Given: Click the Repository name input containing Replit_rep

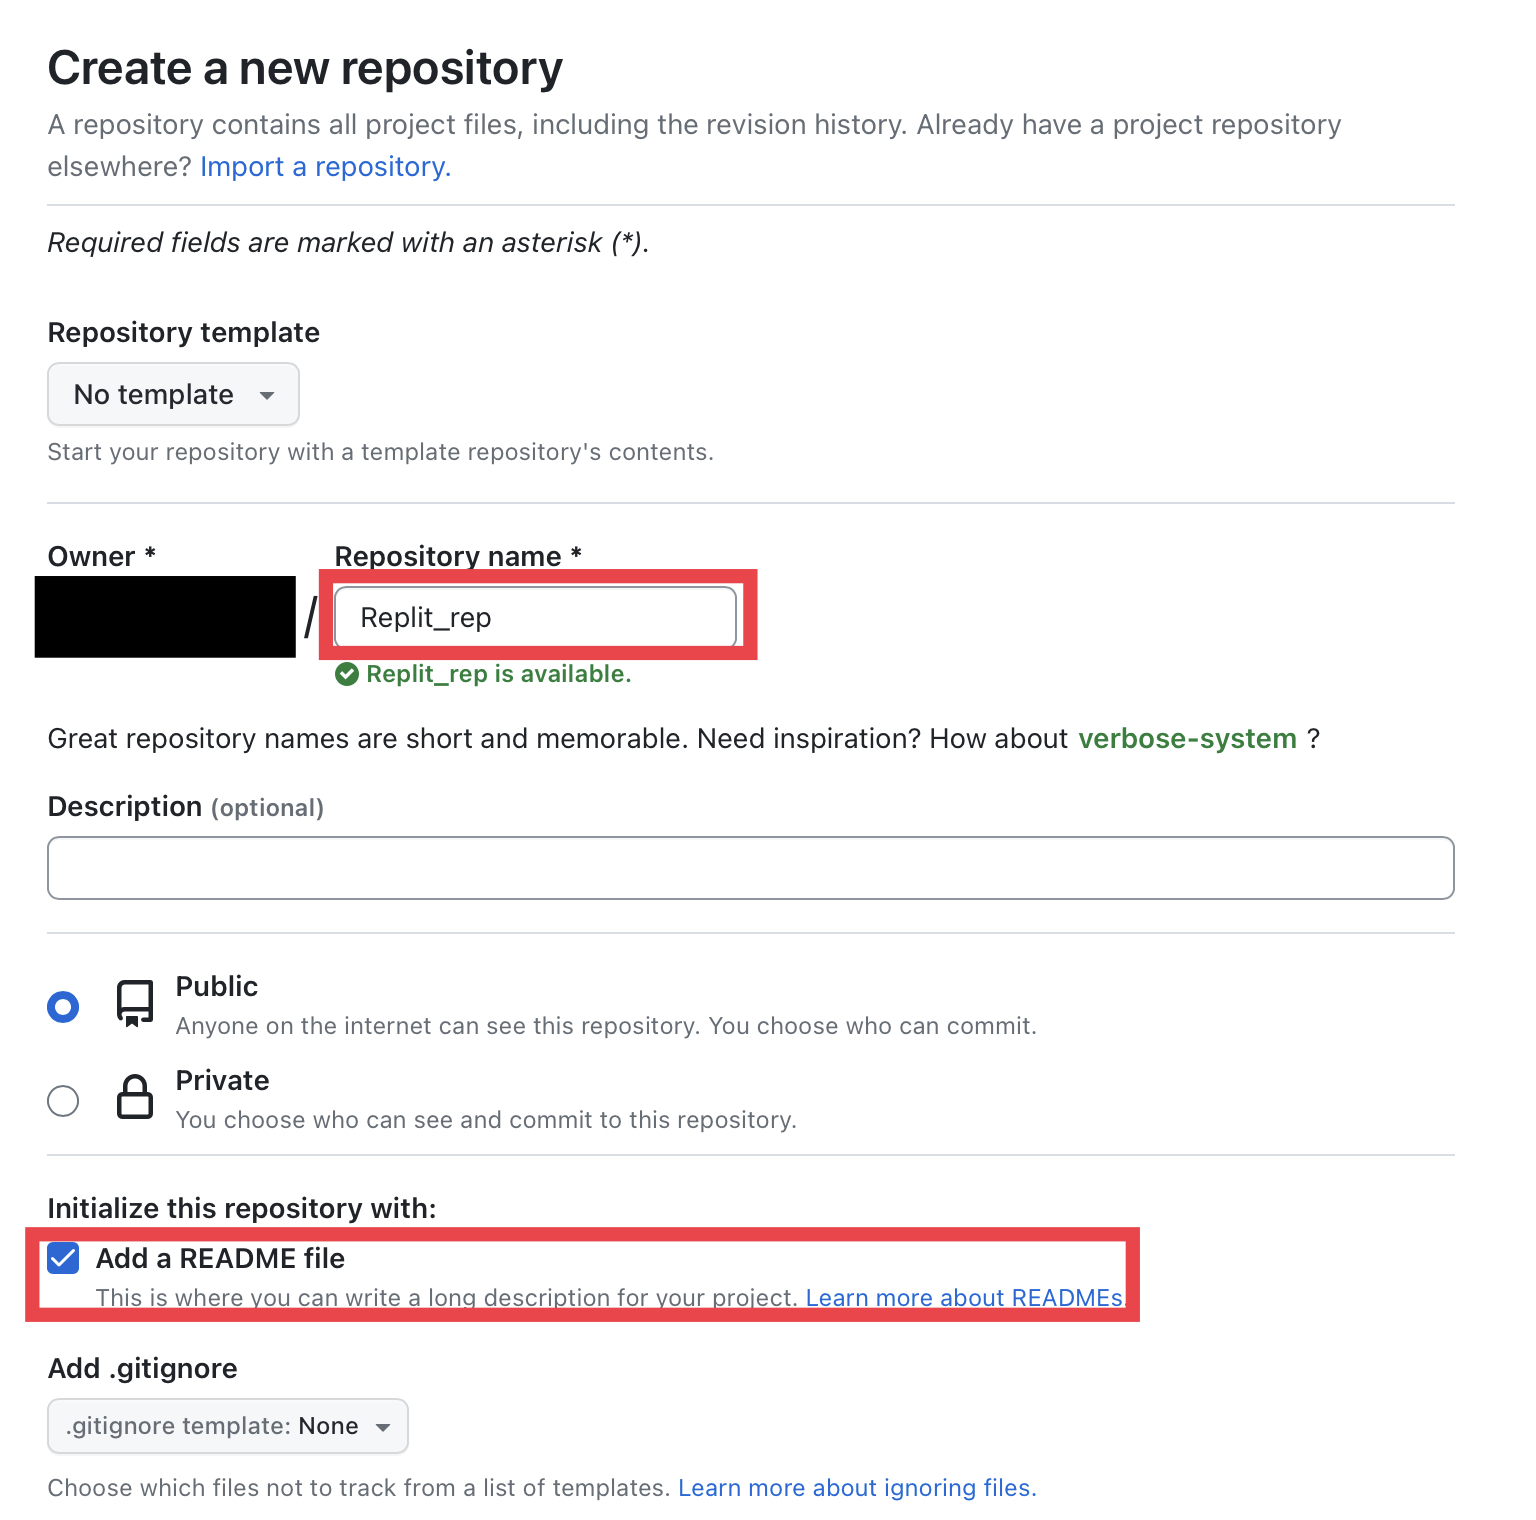Looking at the screenshot, I should pos(534,617).
